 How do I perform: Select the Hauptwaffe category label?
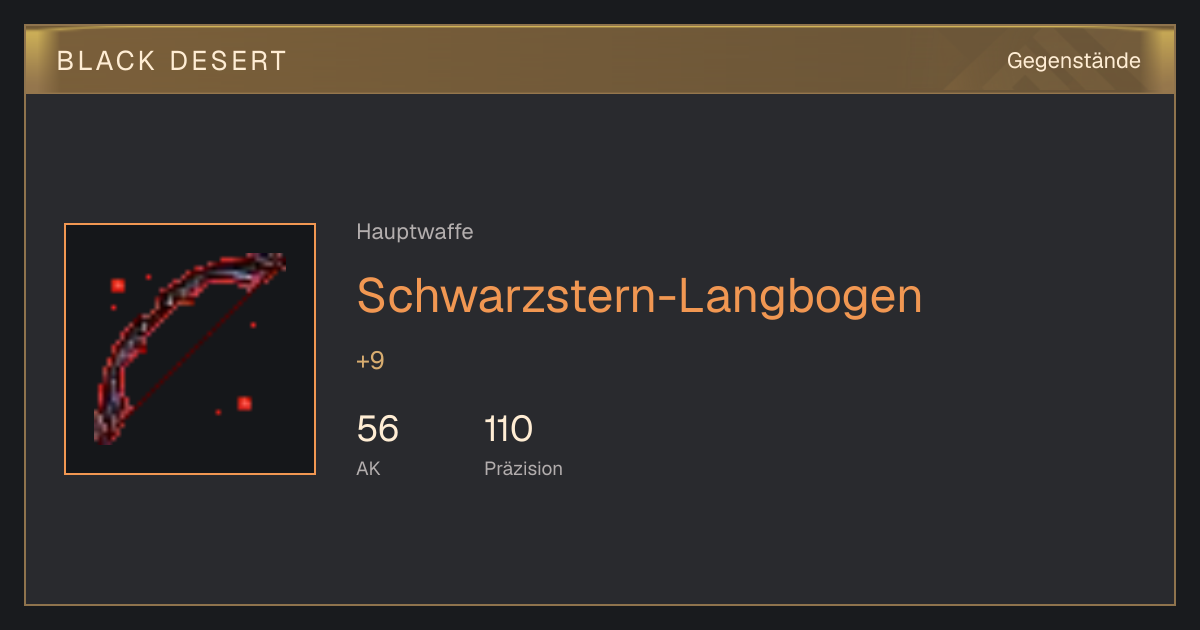(x=415, y=232)
